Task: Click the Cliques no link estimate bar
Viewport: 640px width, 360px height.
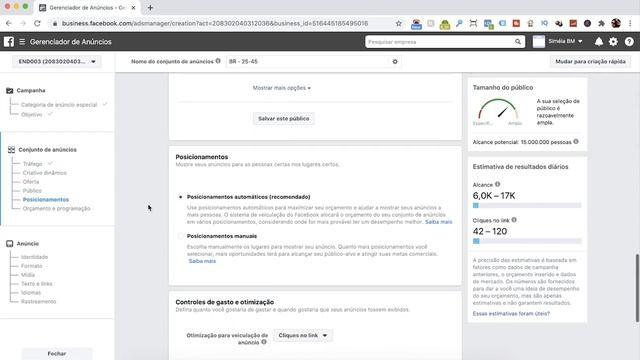Action: [x=527, y=241]
